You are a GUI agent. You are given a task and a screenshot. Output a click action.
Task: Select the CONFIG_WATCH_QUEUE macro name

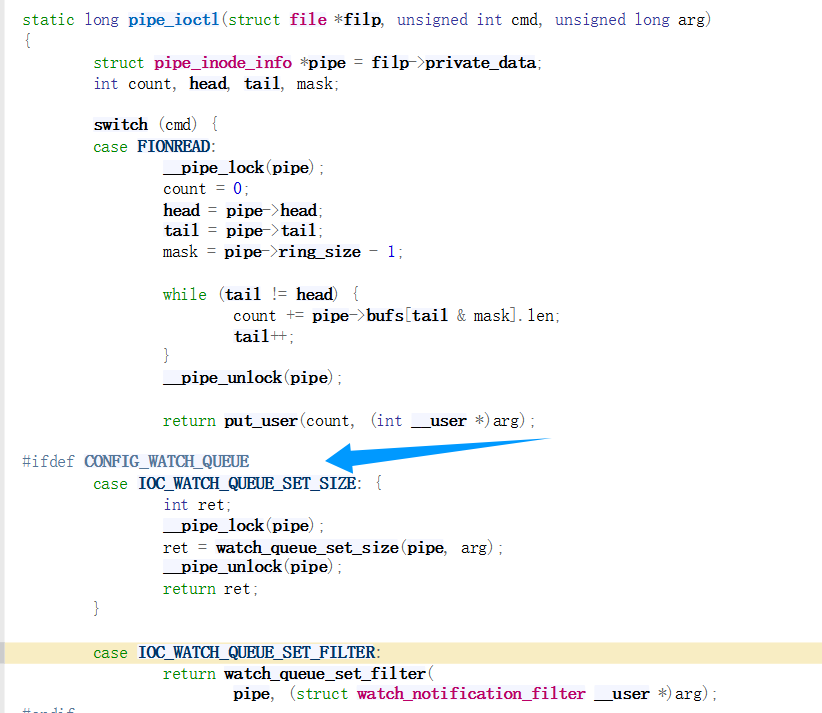pyautogui.click(x=167, y=462)
